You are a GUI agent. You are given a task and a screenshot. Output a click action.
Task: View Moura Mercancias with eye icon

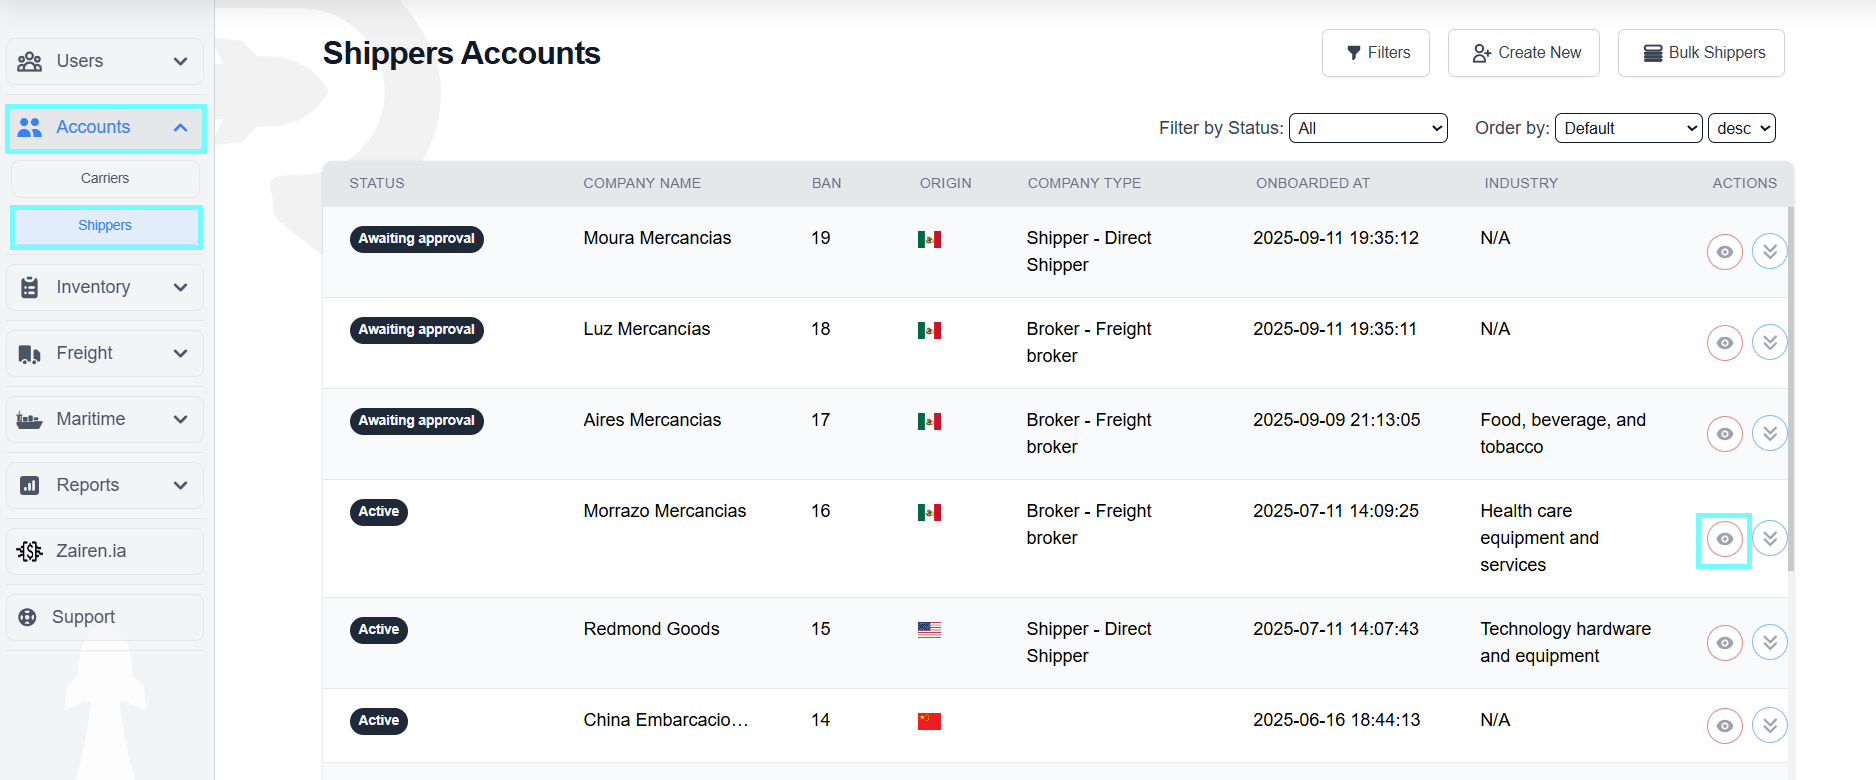click(x=1725, y=252)
